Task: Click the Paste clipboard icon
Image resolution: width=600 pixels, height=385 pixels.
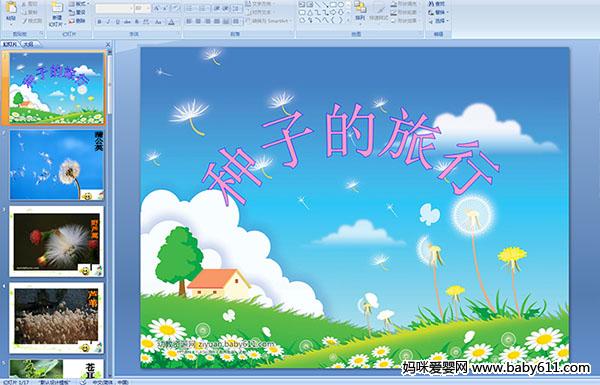Action: (11, 10)
